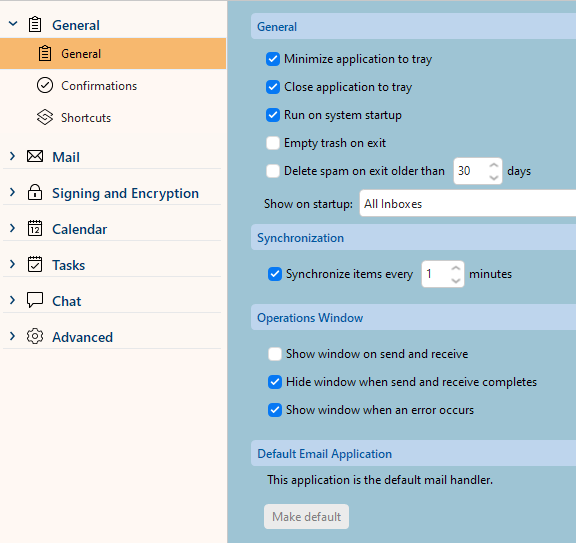Select the highlighted General sub-item
This screenshot has width=576, height=543.
click(113, 54)
